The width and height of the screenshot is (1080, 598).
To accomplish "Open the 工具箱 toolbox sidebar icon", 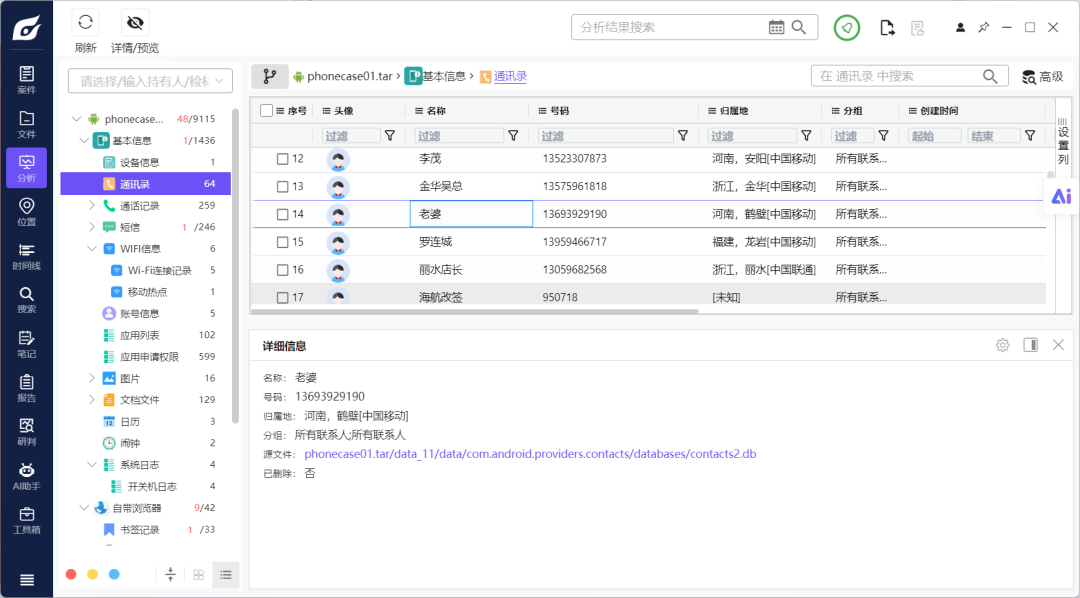I will pyautogui.click(x=26, y=521).
